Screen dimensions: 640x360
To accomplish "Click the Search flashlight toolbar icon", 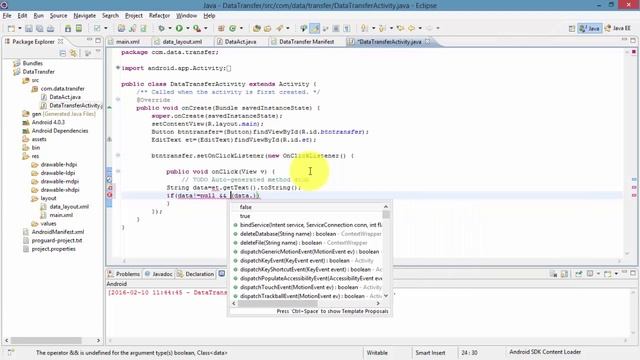I will (280, 28).
